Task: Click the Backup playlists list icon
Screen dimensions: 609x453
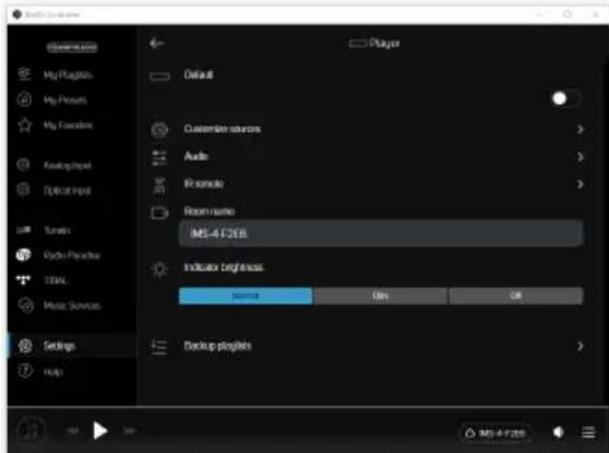Action: (x=159, y=347)
